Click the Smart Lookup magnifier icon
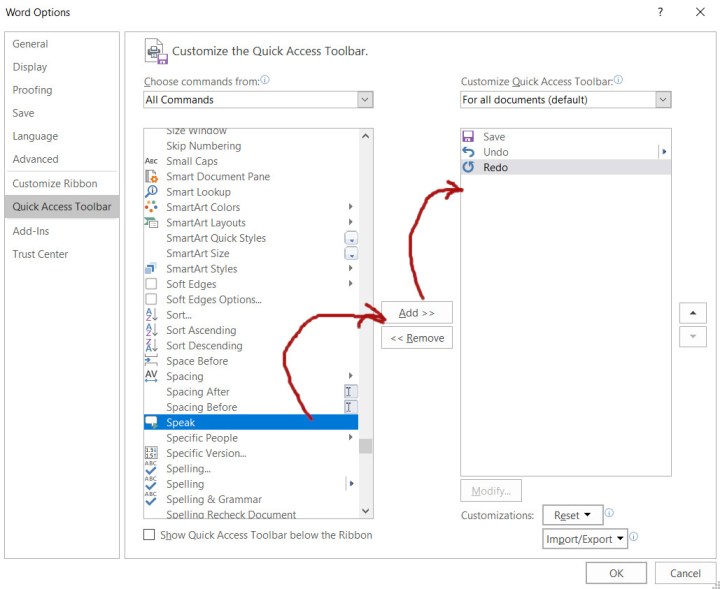Viewport: 720px width, 589px height. pyautogui.click(x=151, y=192)
